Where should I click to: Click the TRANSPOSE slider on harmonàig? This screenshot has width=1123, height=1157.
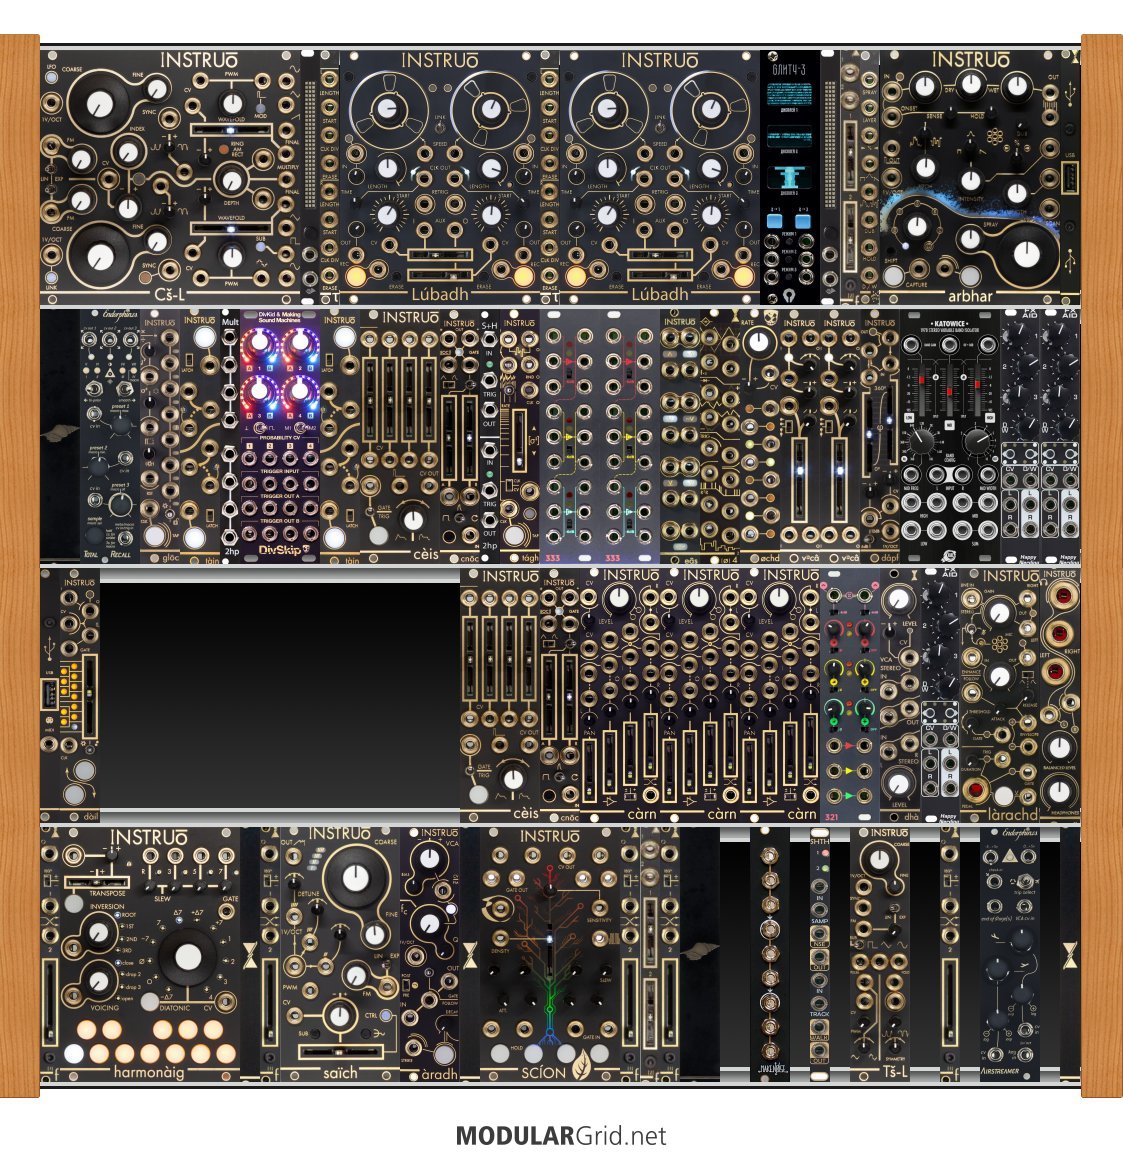(97, 883)
